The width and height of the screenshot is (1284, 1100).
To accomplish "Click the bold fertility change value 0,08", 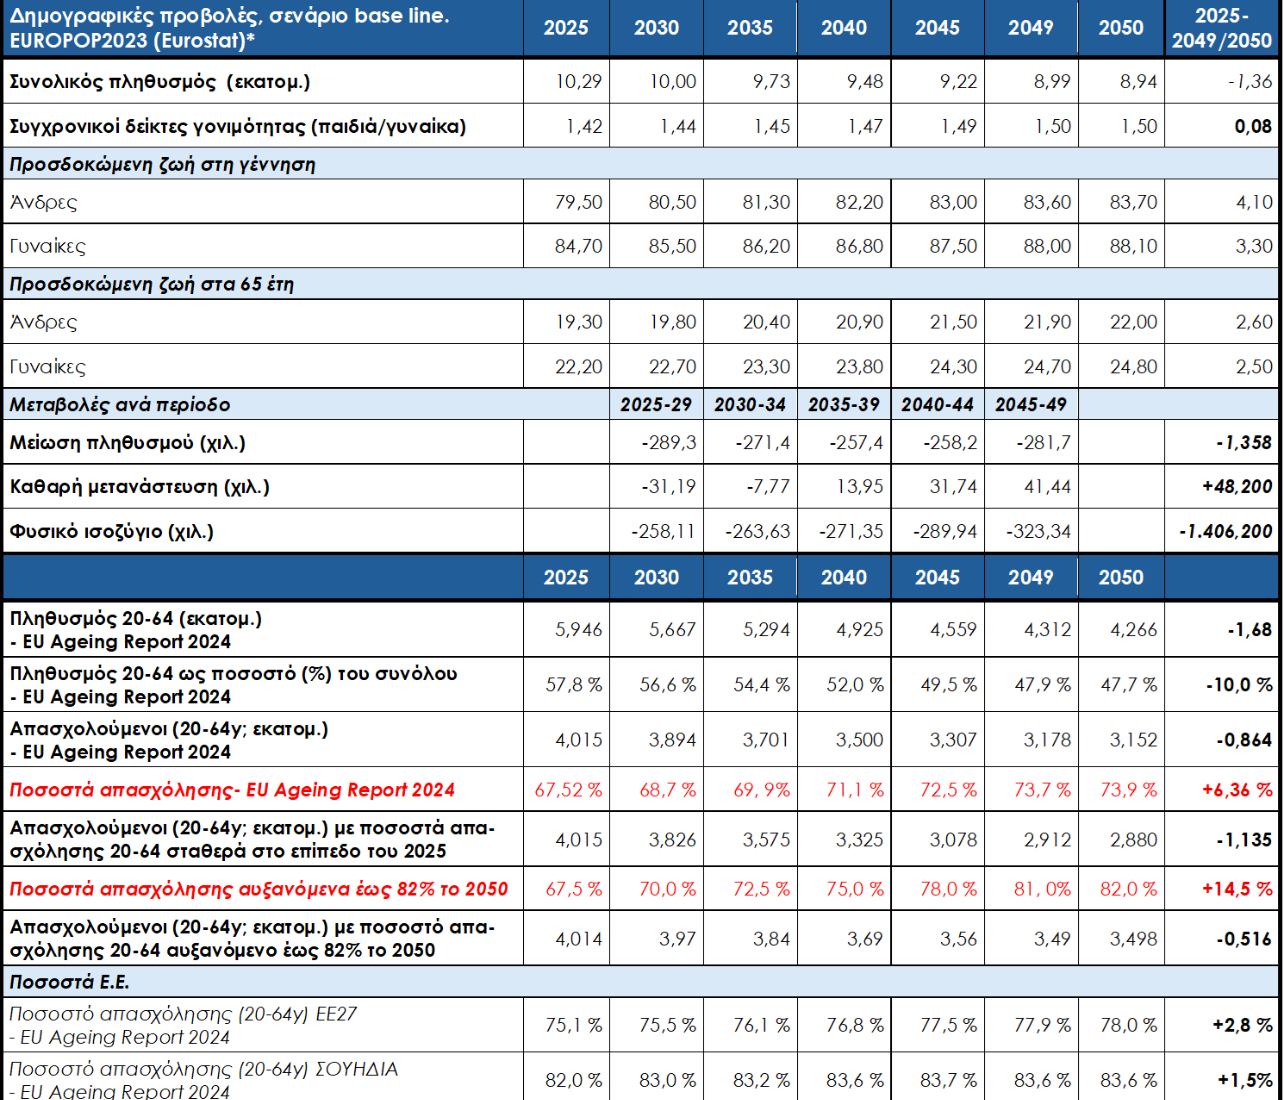I will pos(1253,126).
